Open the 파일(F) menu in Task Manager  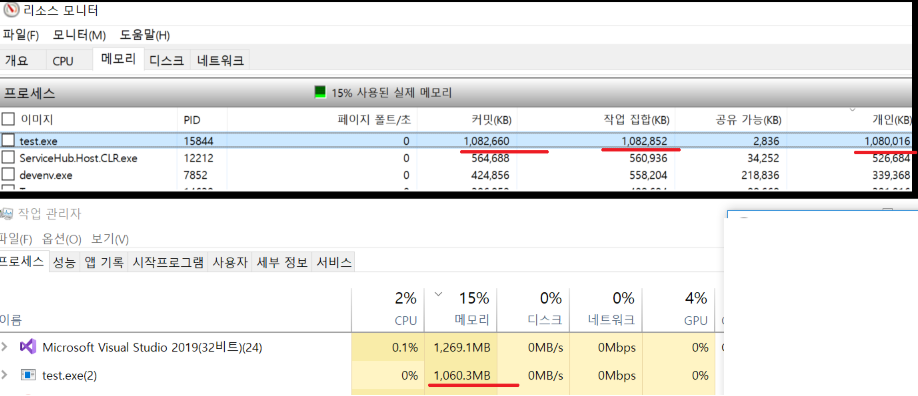pyautogui.click(x=16, y=239)
